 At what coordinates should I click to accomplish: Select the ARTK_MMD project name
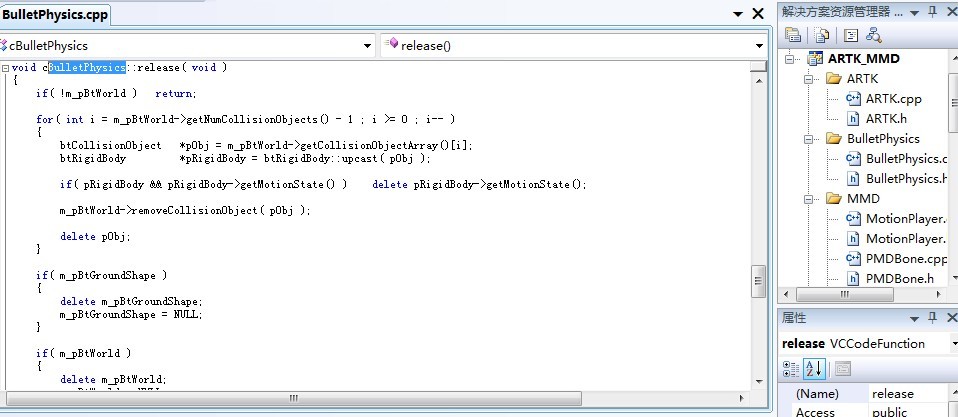864,59
